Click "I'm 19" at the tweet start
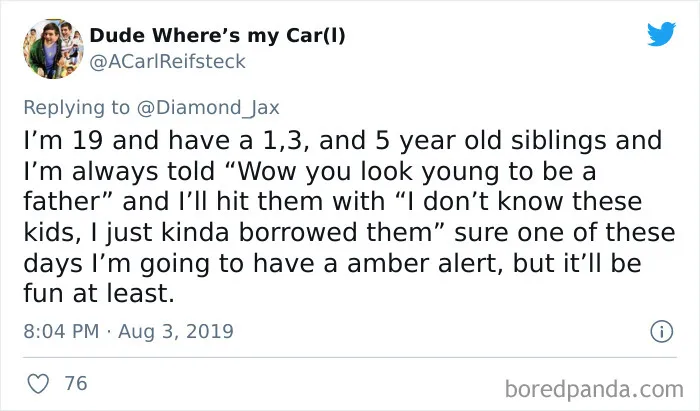This screenshot has height=411, width=700. point(63,140)
